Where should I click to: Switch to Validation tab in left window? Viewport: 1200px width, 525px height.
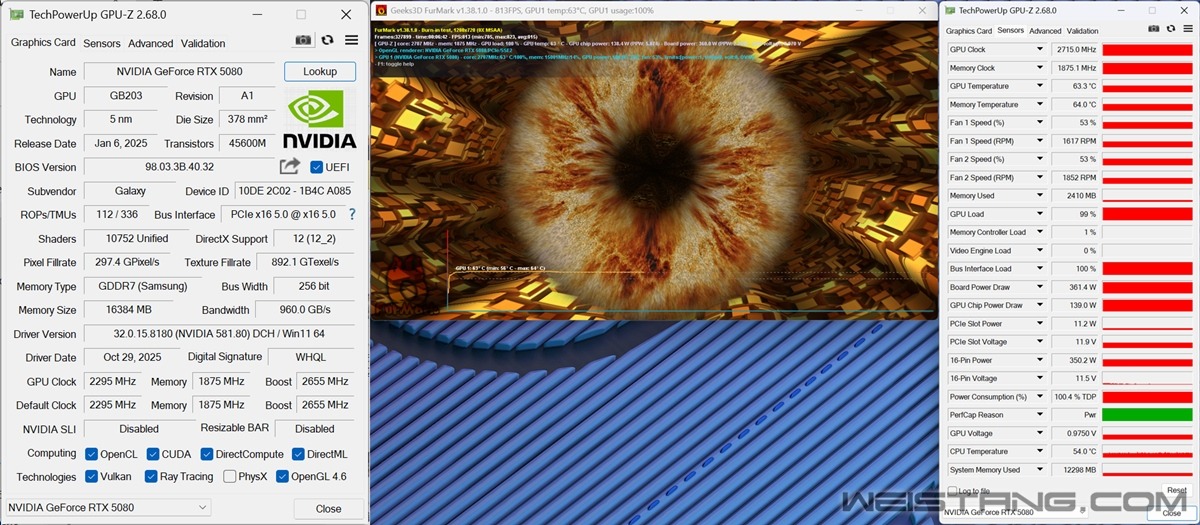tap(203, 43)
